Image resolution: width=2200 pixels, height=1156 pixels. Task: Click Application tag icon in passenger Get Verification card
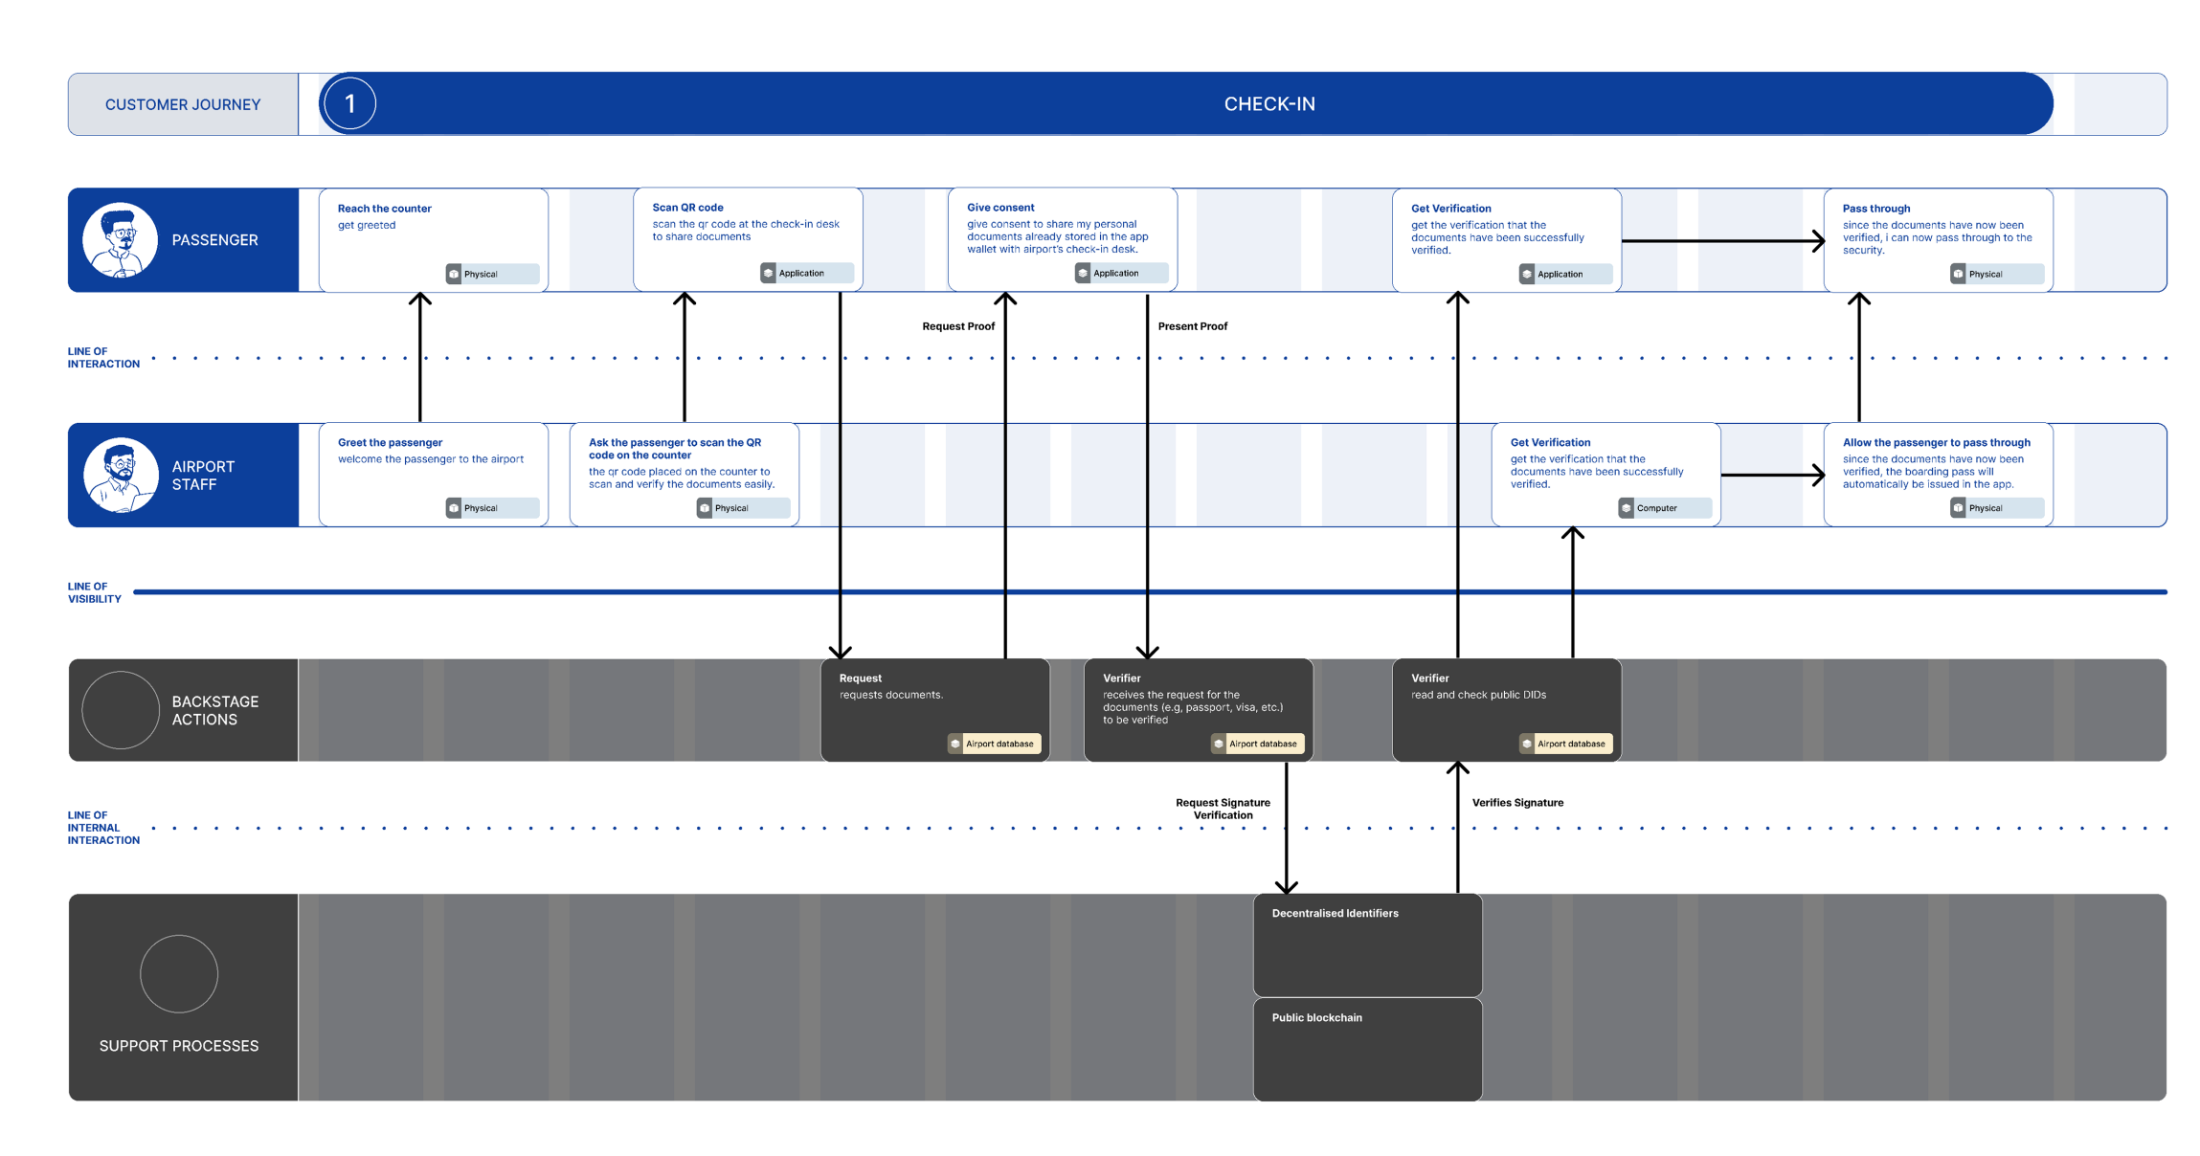[x=1527, y=274]
